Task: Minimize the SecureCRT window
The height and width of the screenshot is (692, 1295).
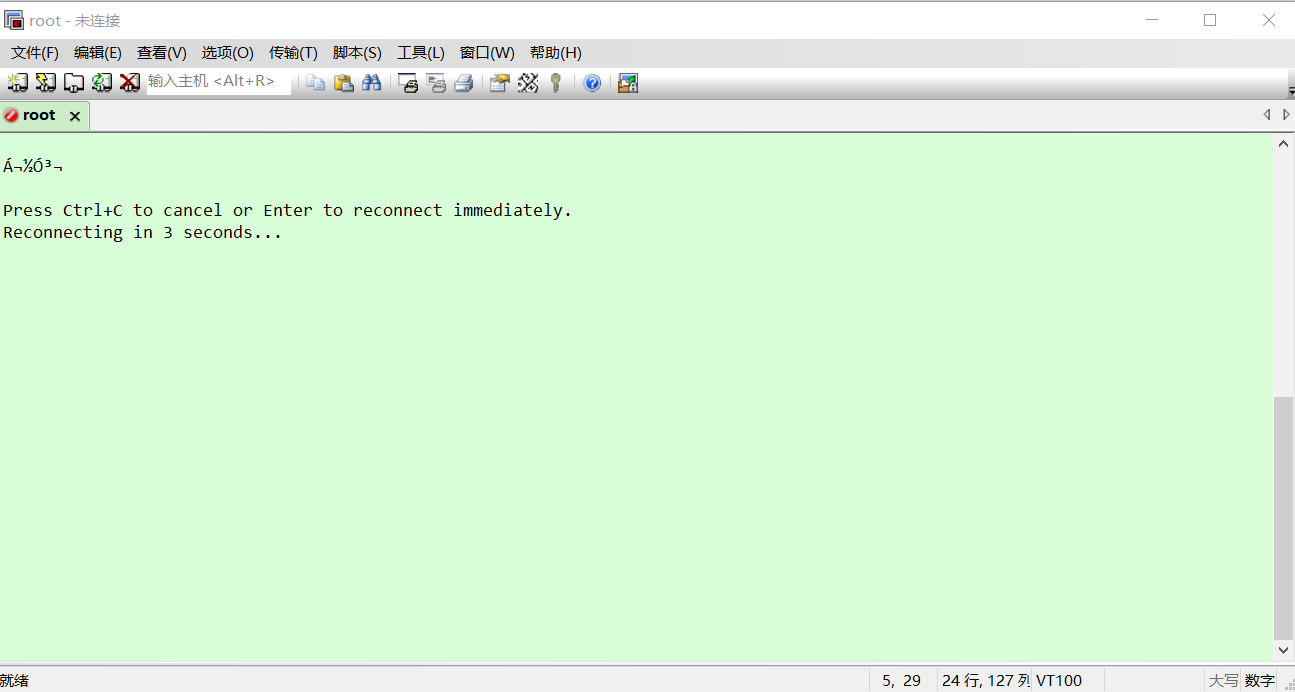Action: tap(1152, 20)
